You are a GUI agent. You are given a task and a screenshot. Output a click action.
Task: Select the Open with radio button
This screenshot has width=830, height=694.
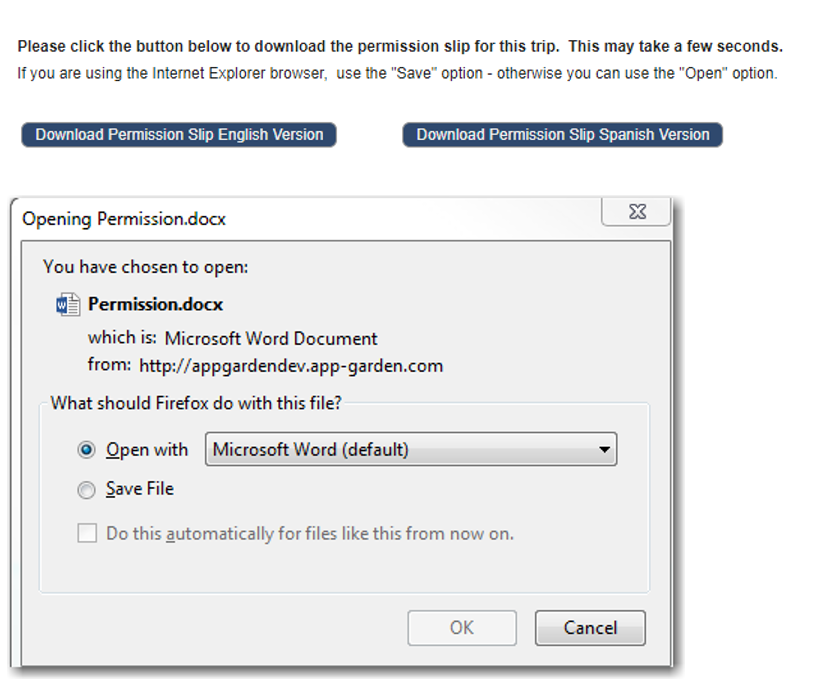(x=86, y=450)
